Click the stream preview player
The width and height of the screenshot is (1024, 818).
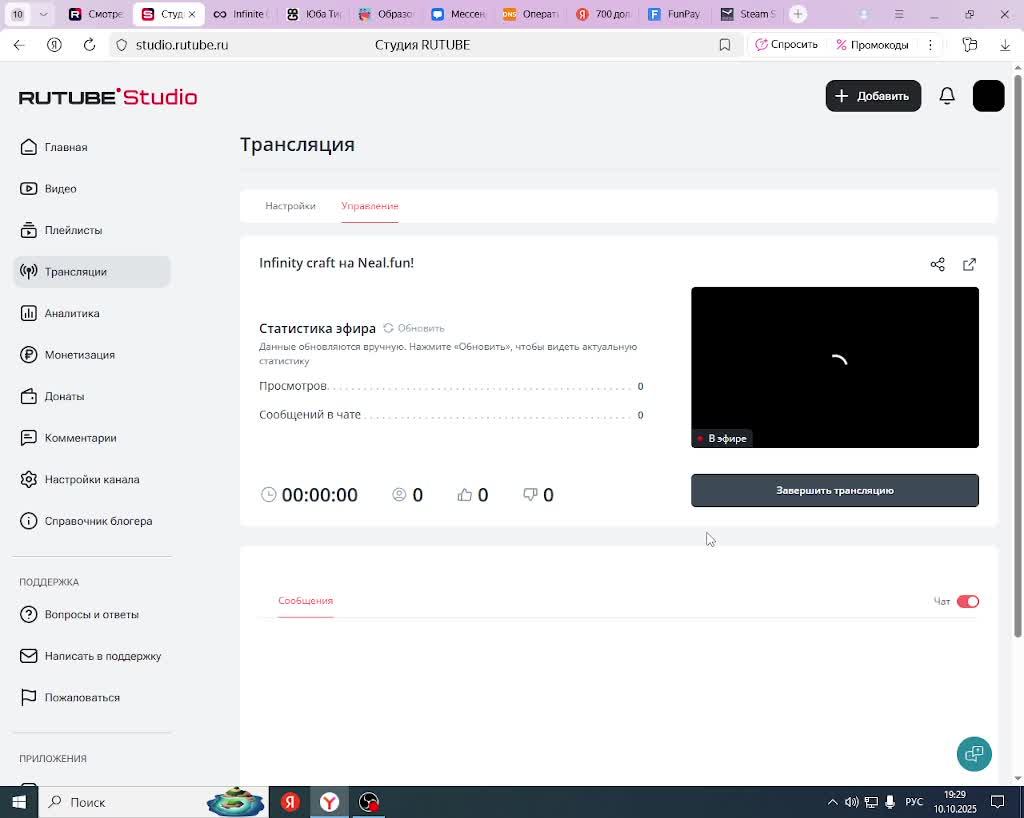[835, 368]
